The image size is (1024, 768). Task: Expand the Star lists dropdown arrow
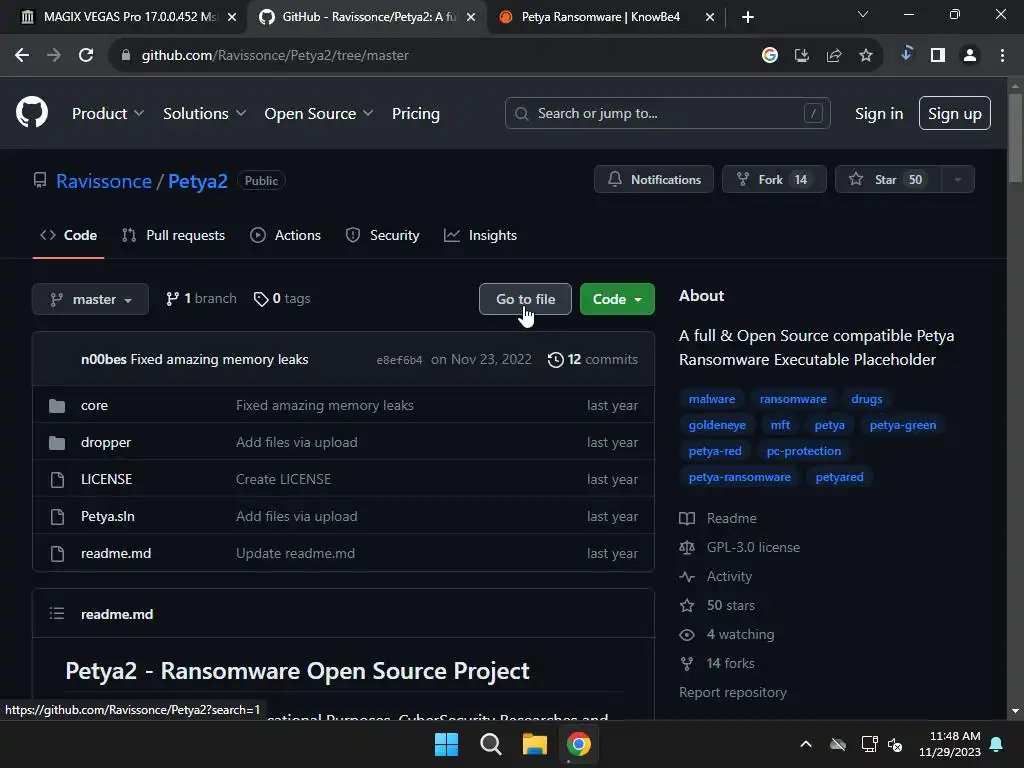tap(957, 180)
